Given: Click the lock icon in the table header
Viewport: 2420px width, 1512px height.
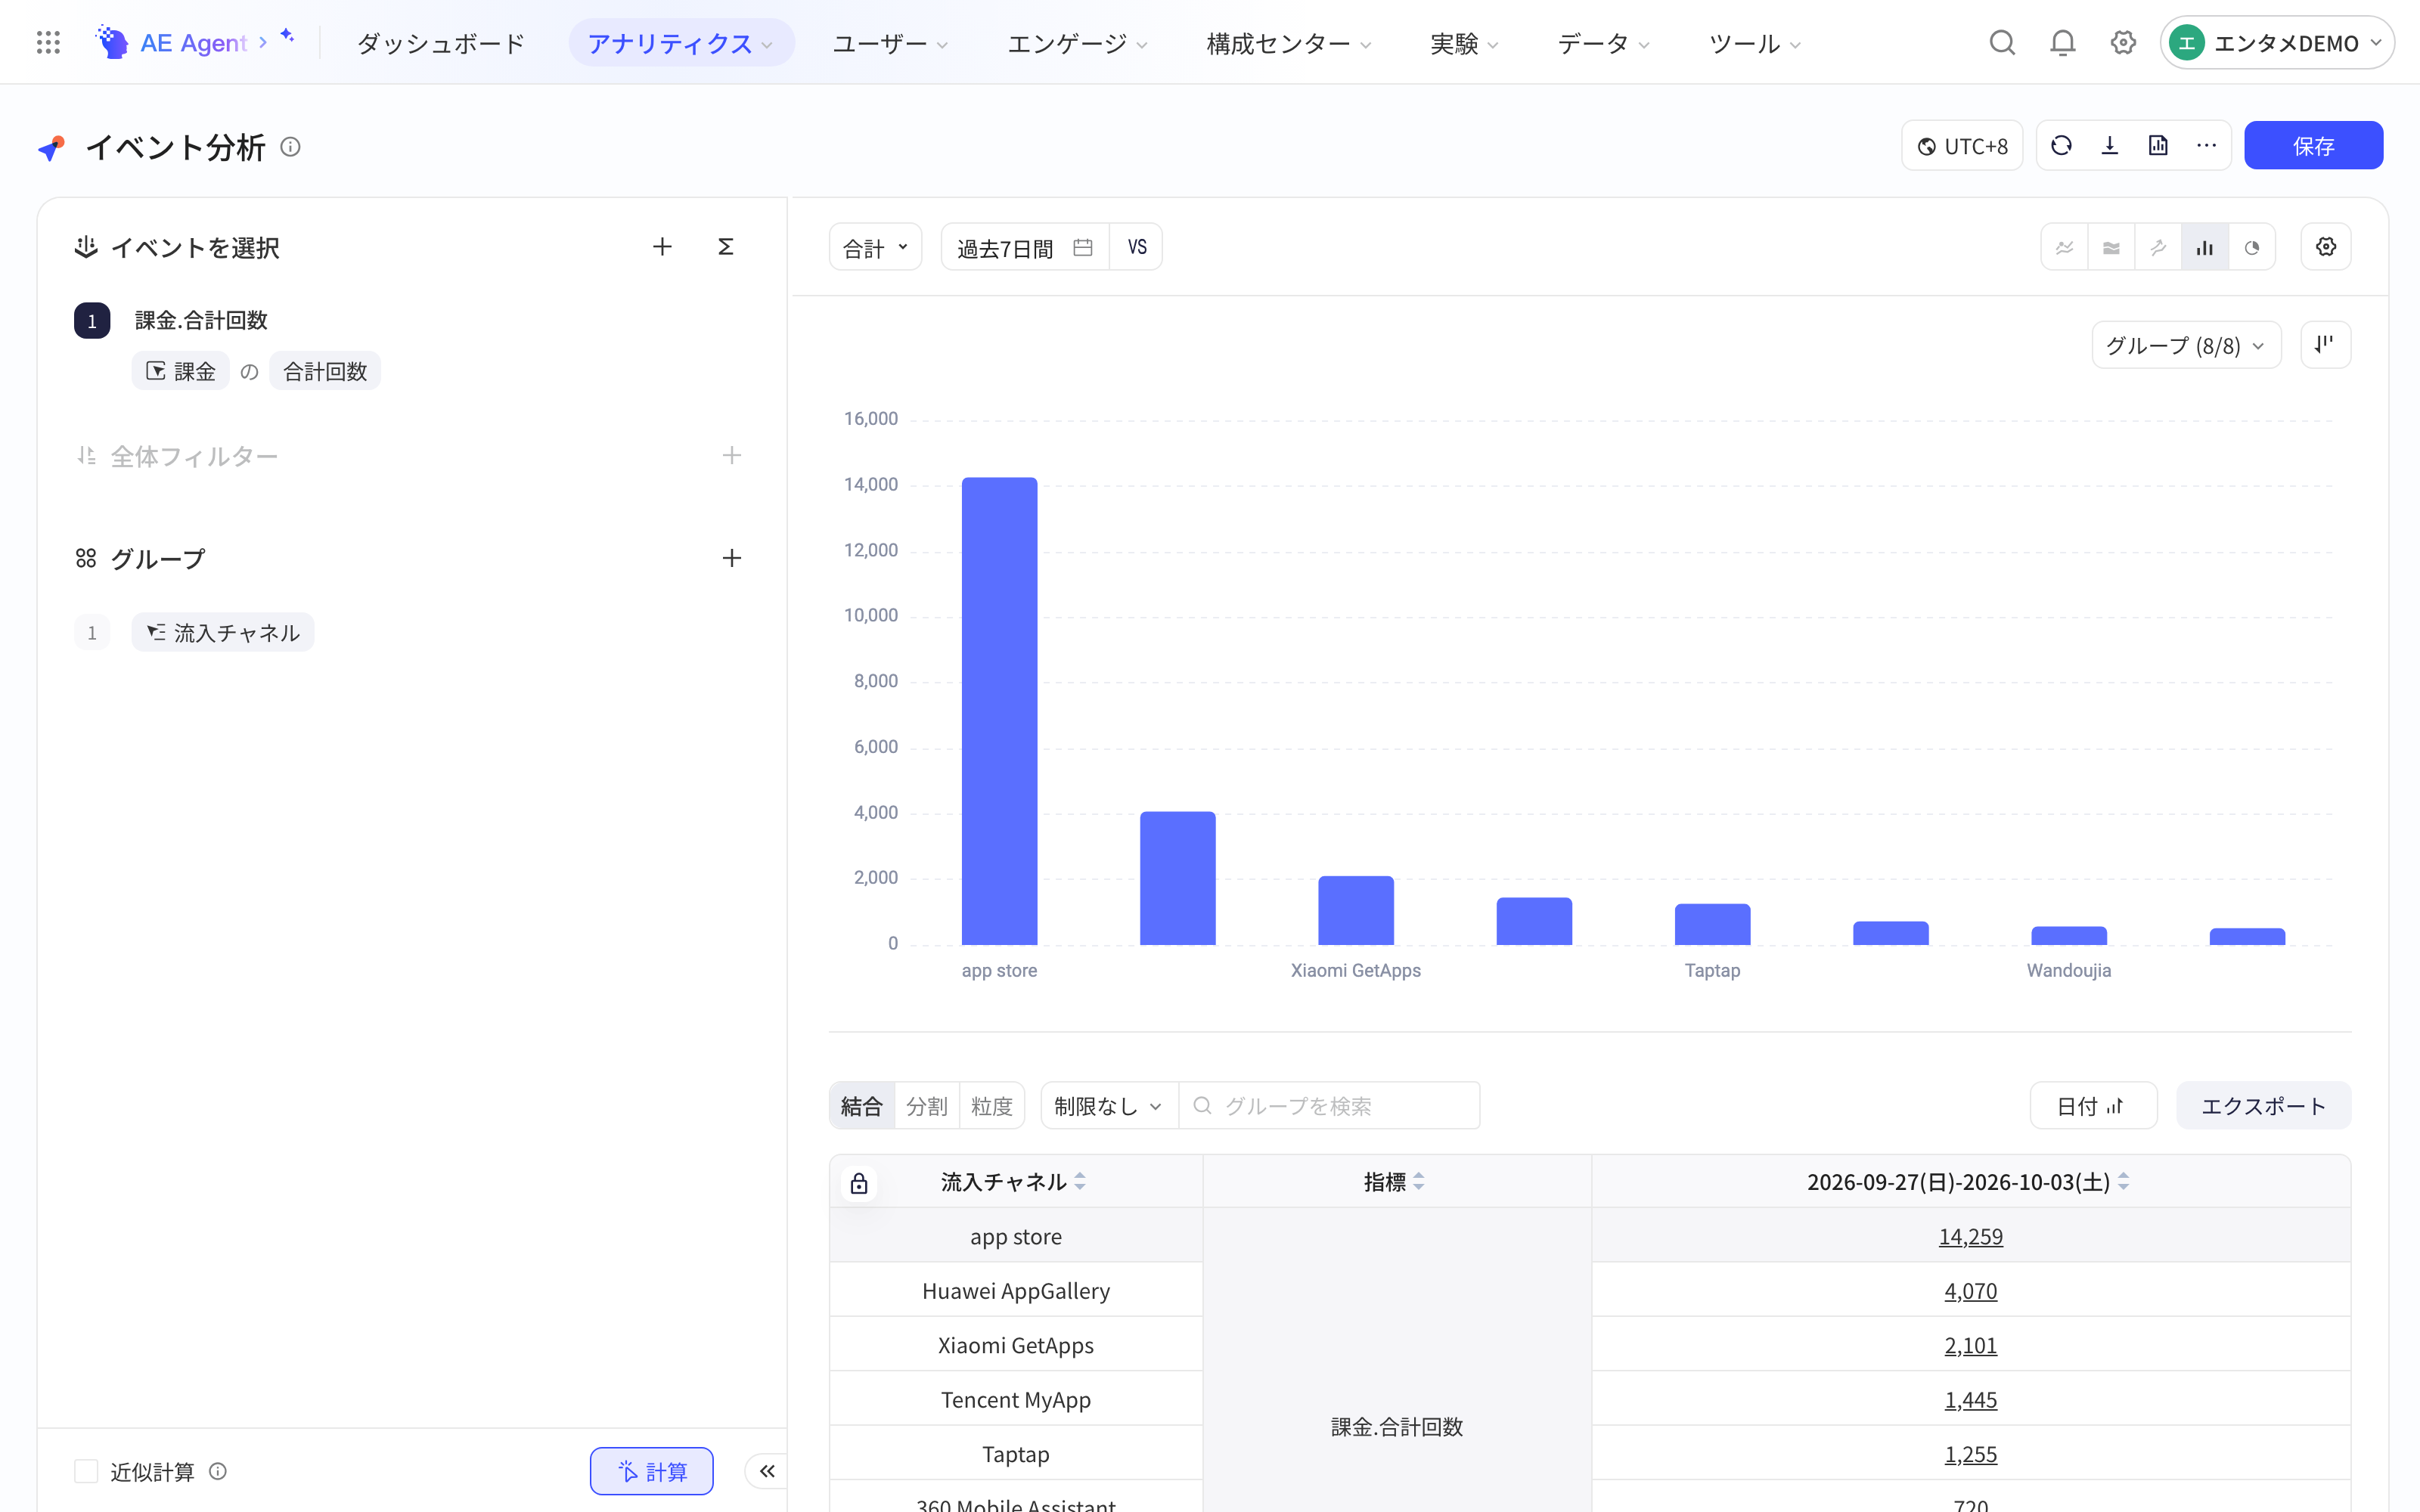Looking at the screenshot, I should [859, 1184].
